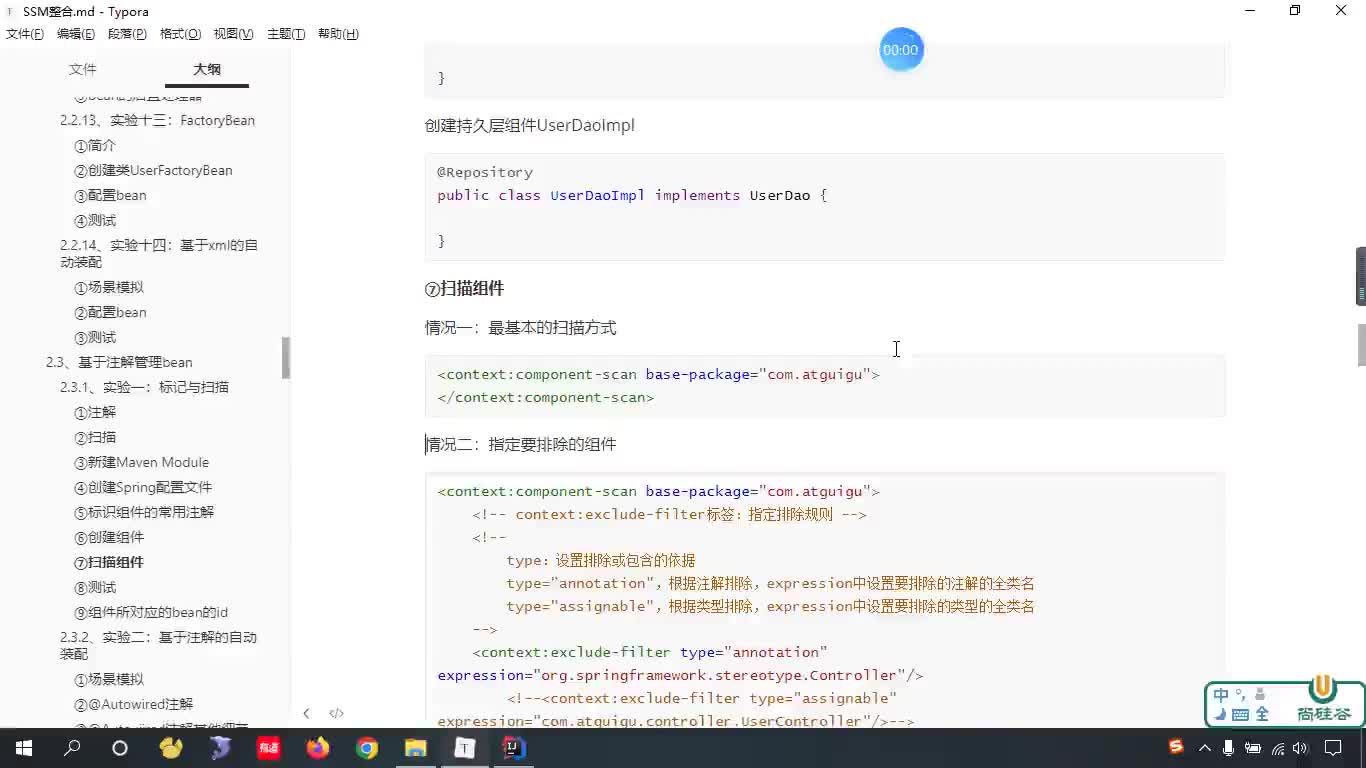Open 文件(F) menu
This screenshot has height=768, width=1366.
25,34
